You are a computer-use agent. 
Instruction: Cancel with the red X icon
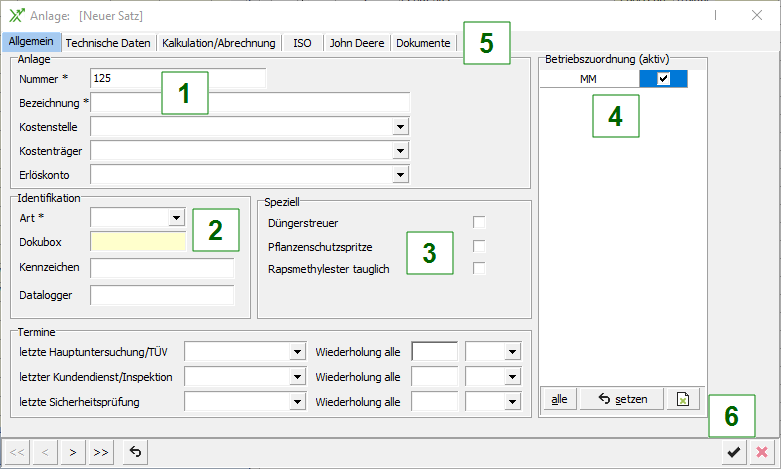[x=763, y=453]
